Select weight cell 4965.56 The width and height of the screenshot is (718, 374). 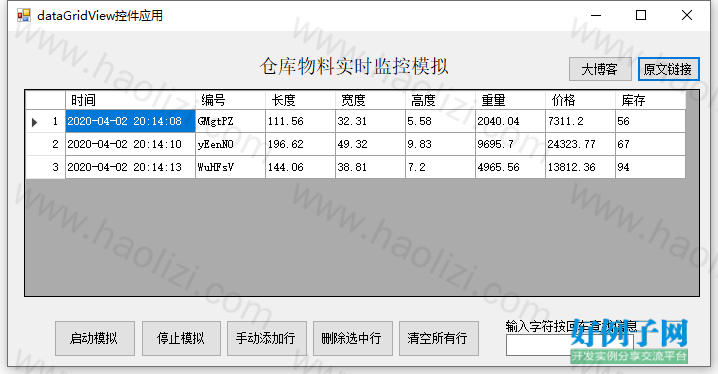(x=511, y=167)
